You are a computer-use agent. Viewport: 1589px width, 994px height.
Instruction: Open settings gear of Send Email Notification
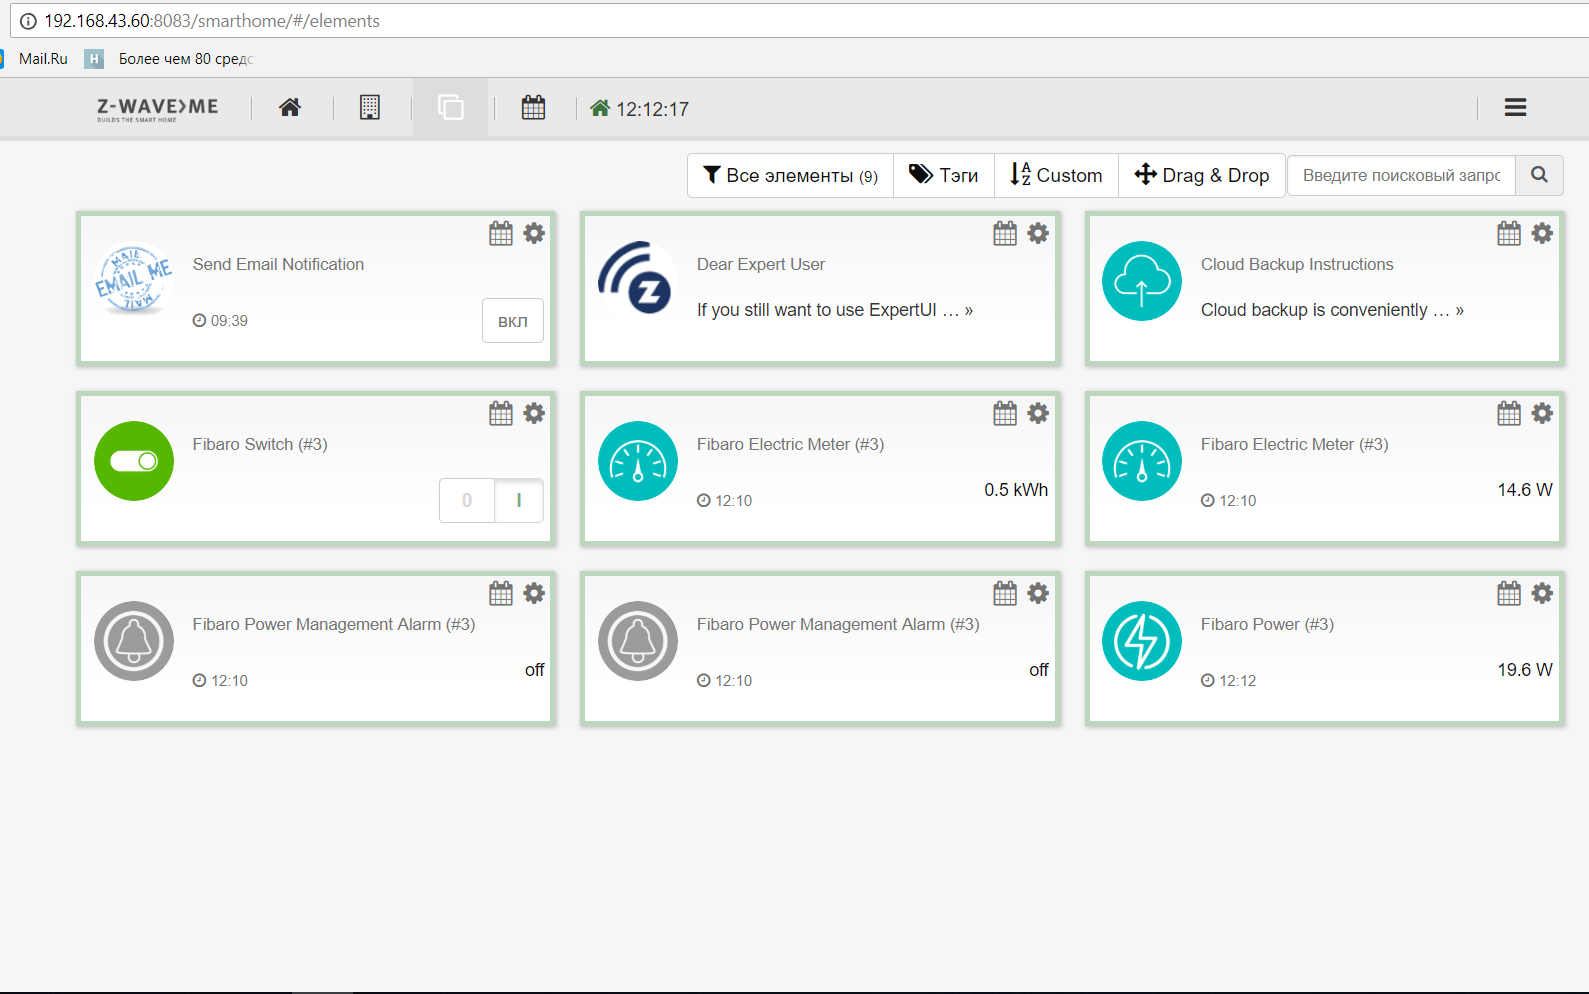(x=535, y=233)
